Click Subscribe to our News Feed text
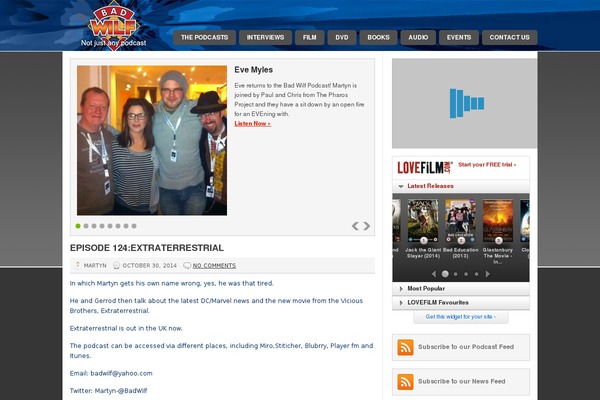This screenshot has width=600, height=400. (461, 381)
